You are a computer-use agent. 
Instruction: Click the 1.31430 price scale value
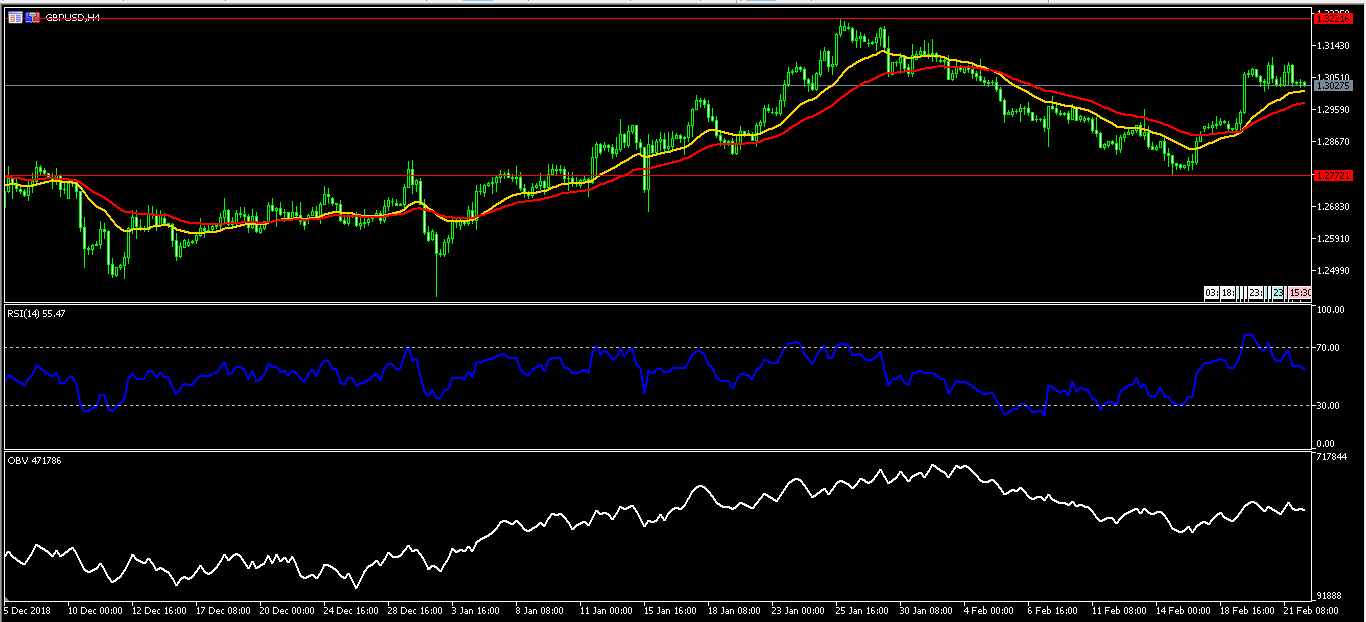tap(1335, 46)
